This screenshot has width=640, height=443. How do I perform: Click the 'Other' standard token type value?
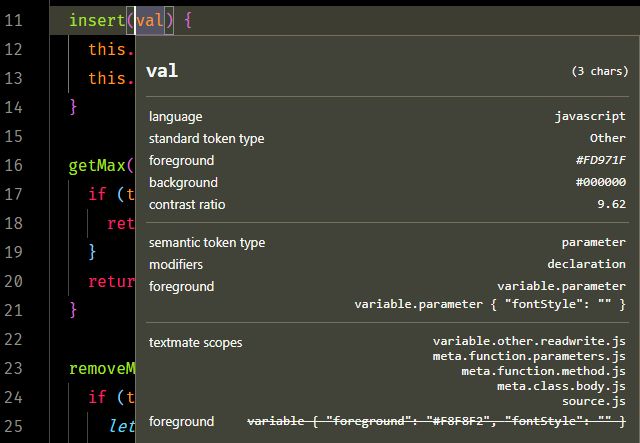607,138
